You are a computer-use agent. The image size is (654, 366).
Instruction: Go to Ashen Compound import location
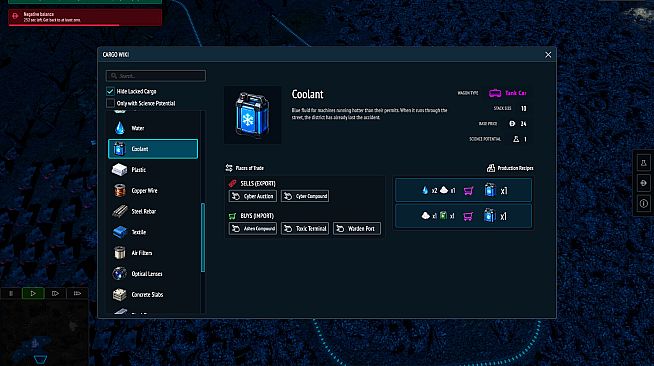click(253, 228)
